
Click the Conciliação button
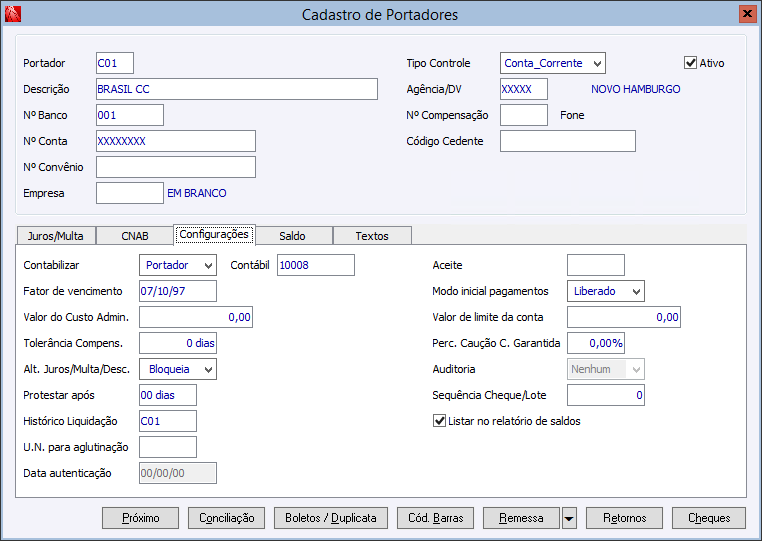pos(227,518)
